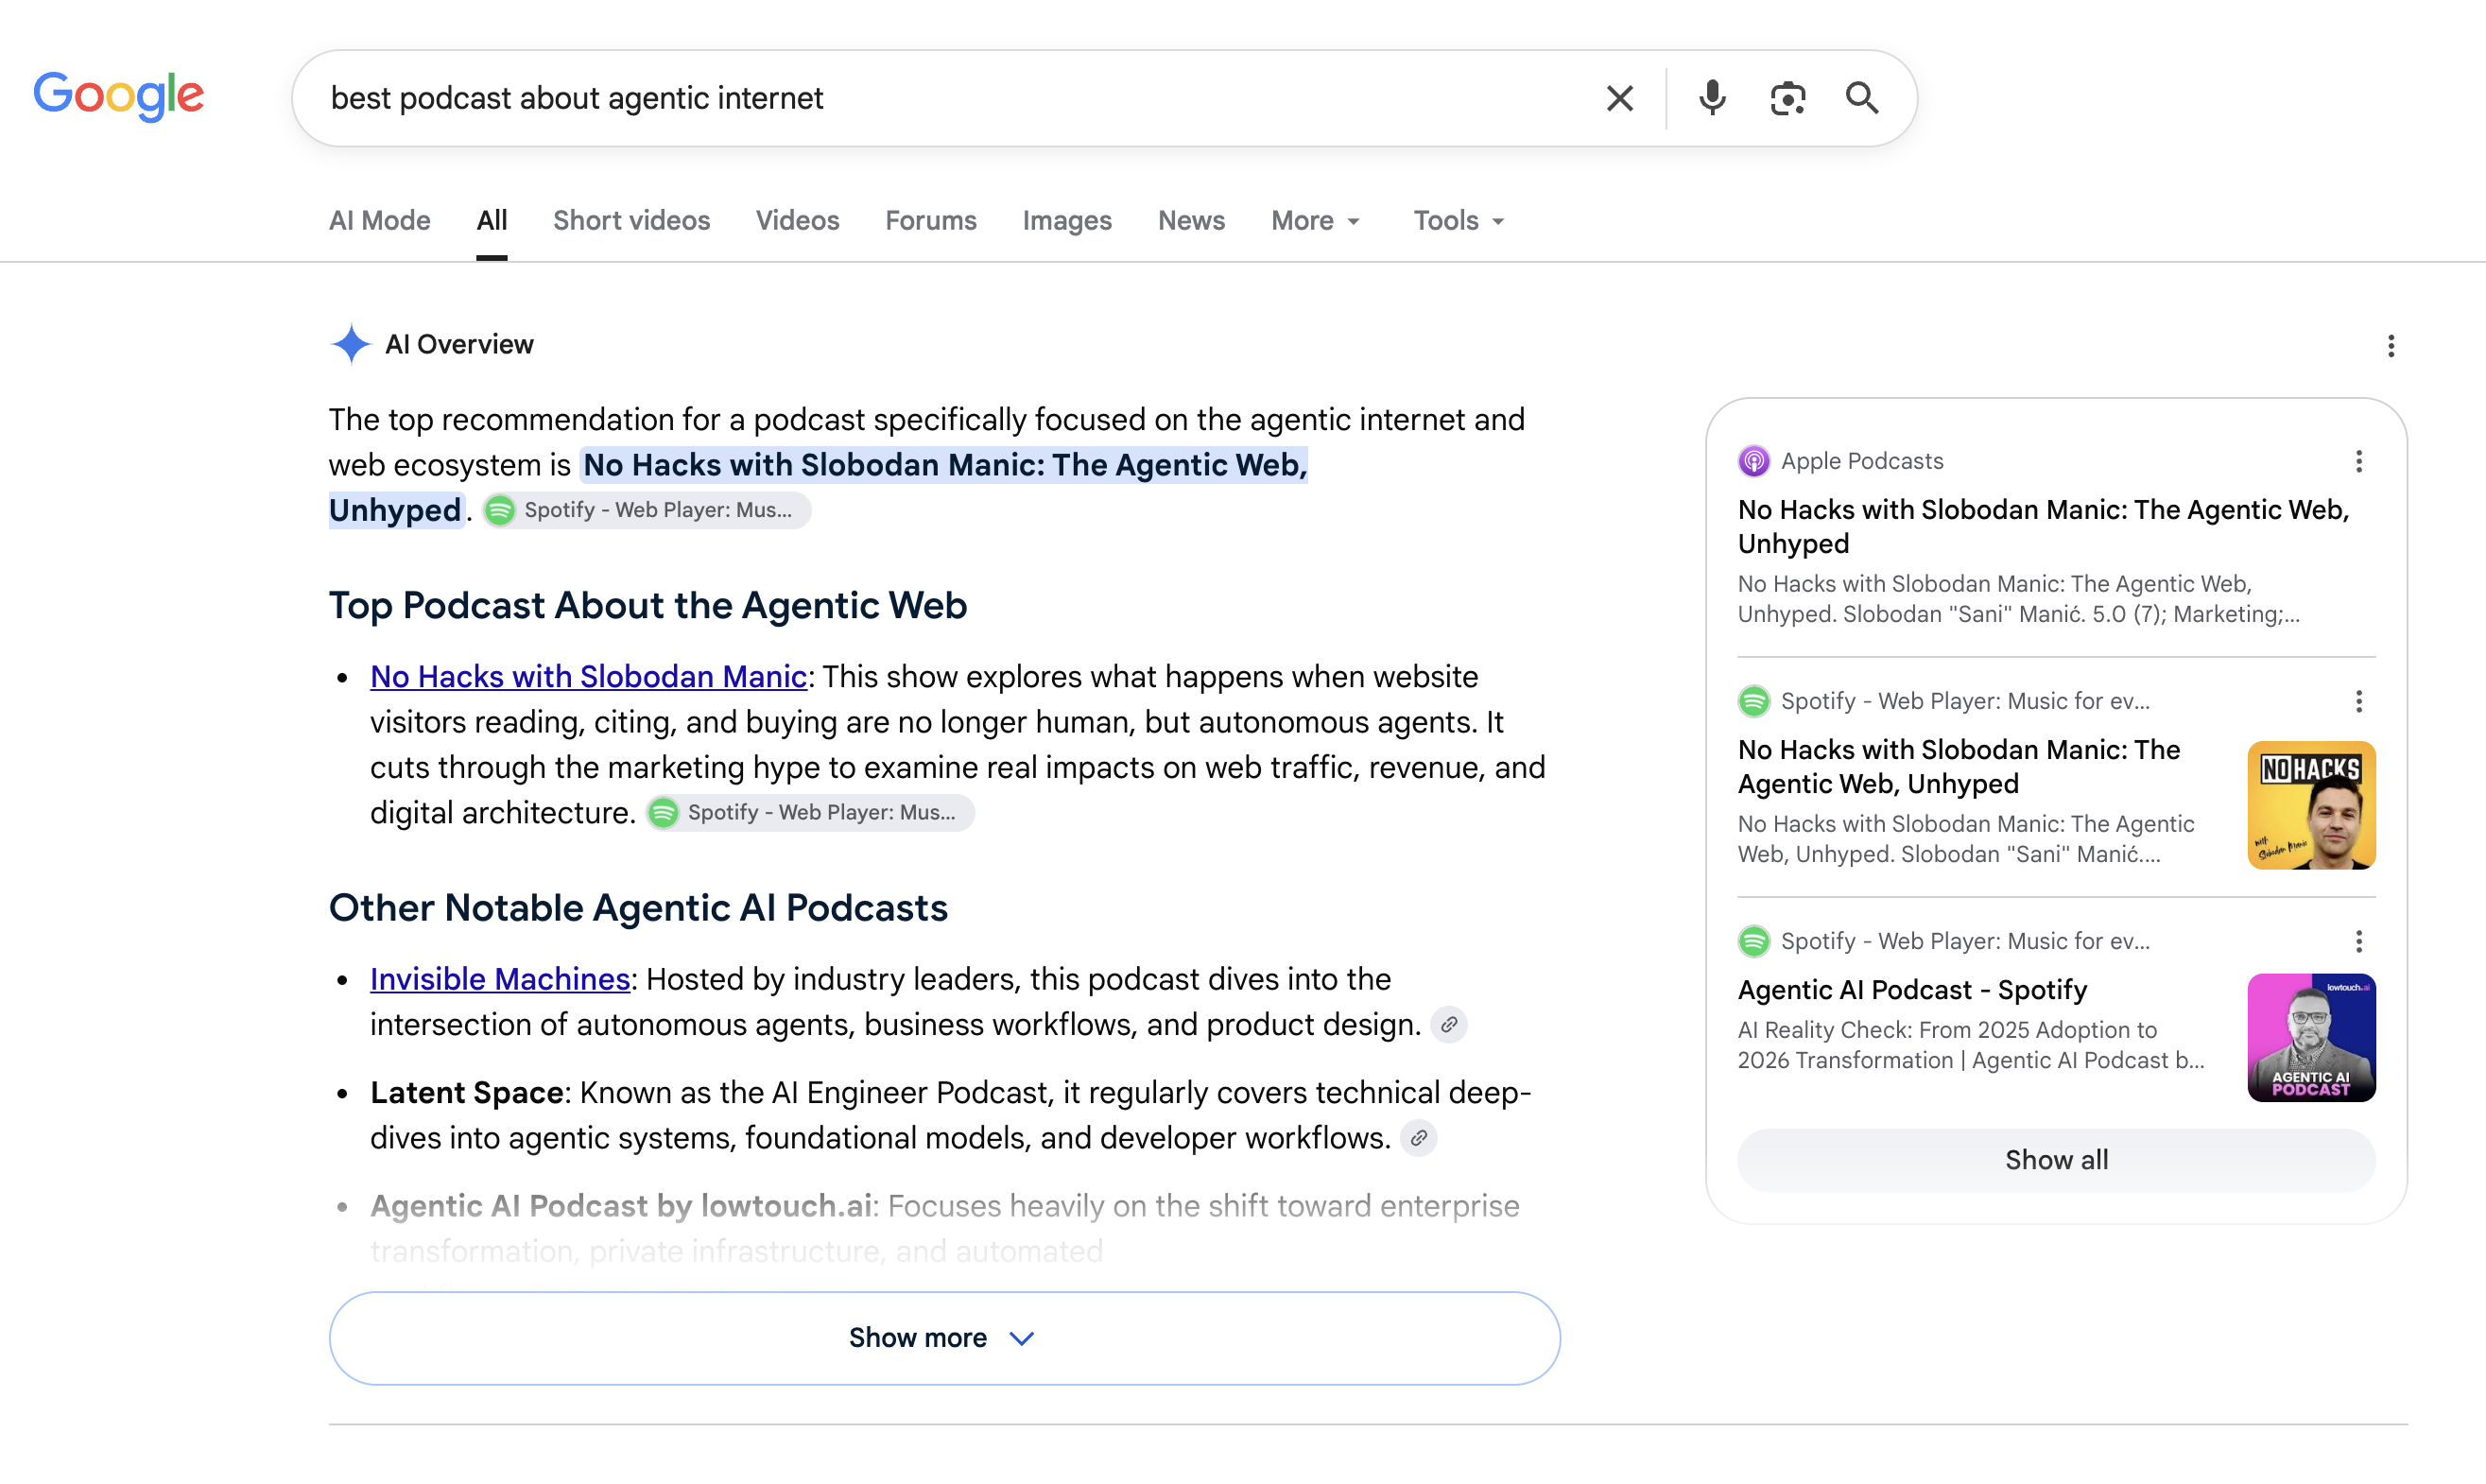Open the Tools dropdown
Viewport: 2486px width, 1484px height.
1458,220
